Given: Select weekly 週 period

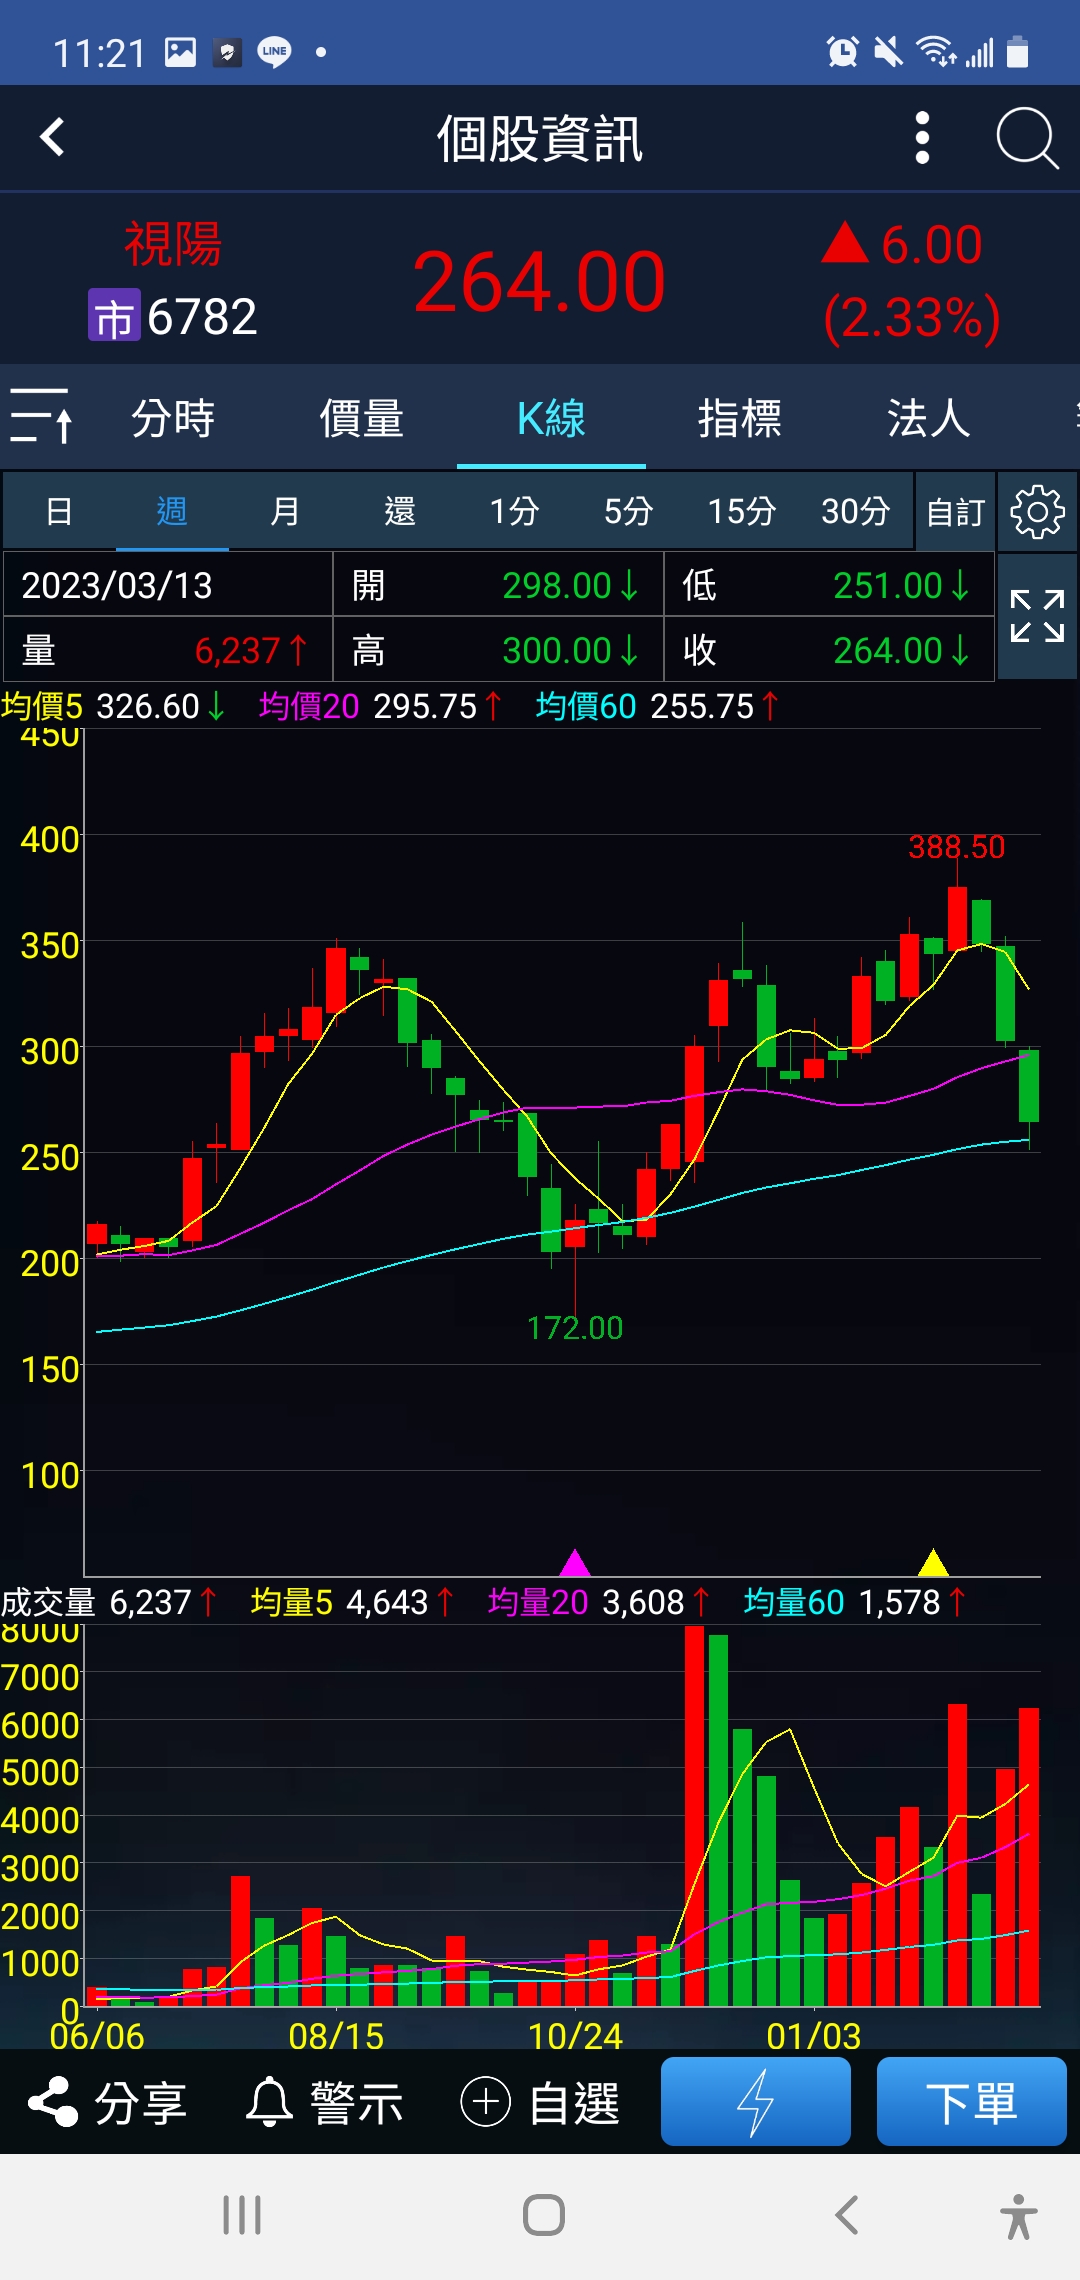Looking at the screenshot, I should [172, 511].
